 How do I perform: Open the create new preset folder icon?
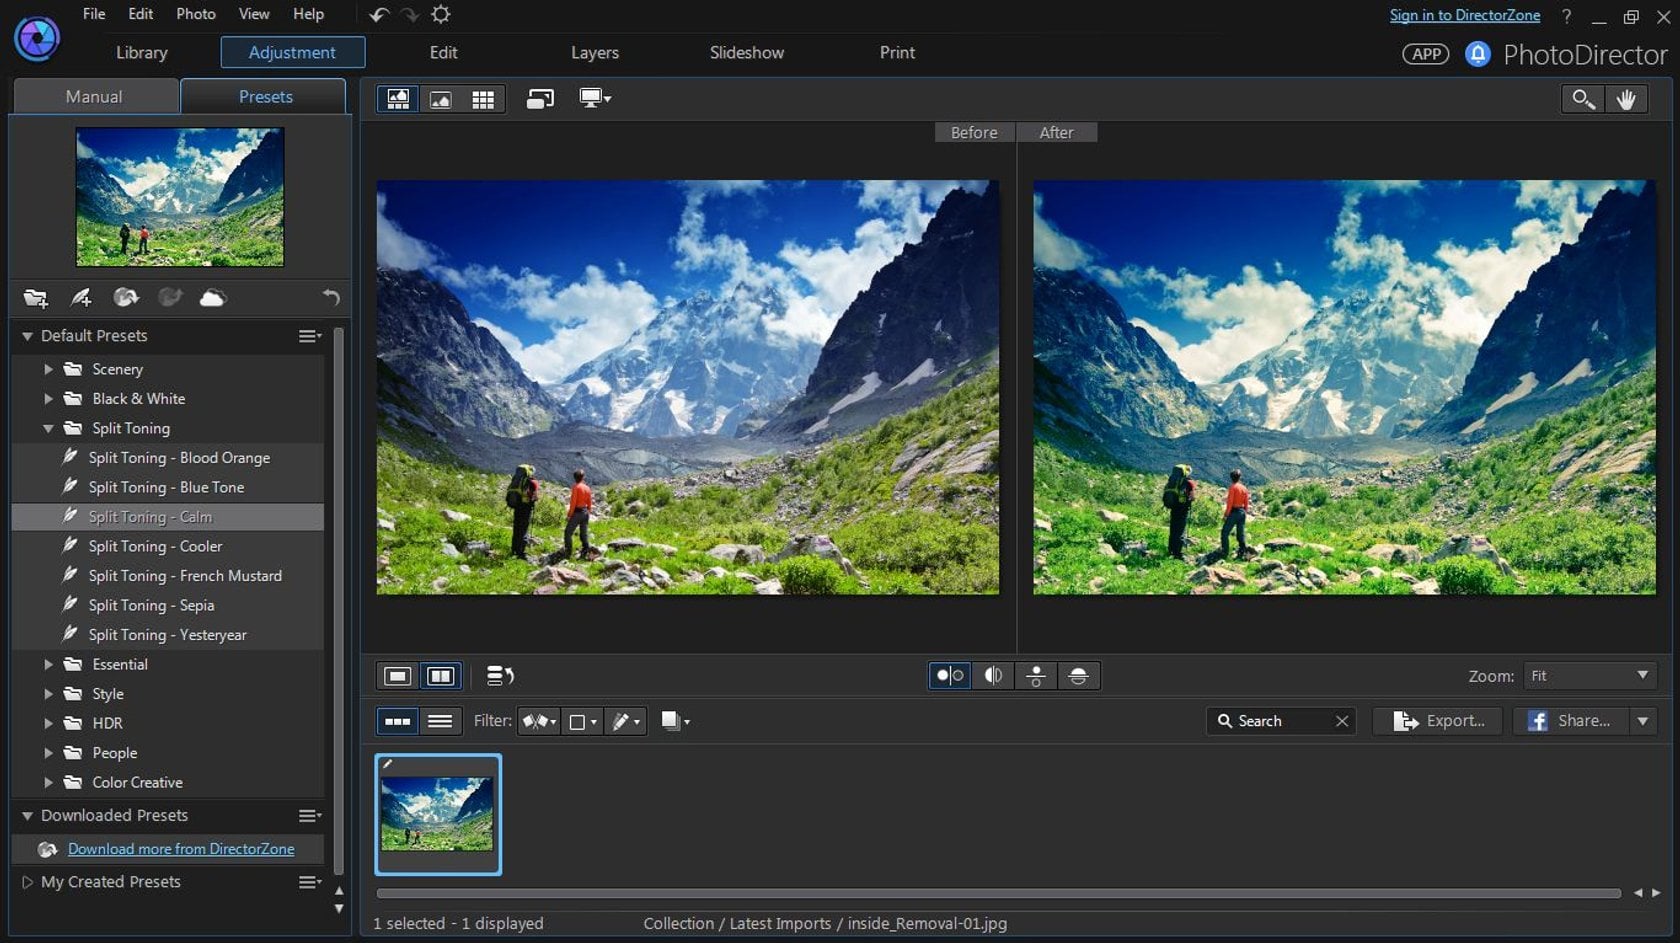click(x=36, y=297)
